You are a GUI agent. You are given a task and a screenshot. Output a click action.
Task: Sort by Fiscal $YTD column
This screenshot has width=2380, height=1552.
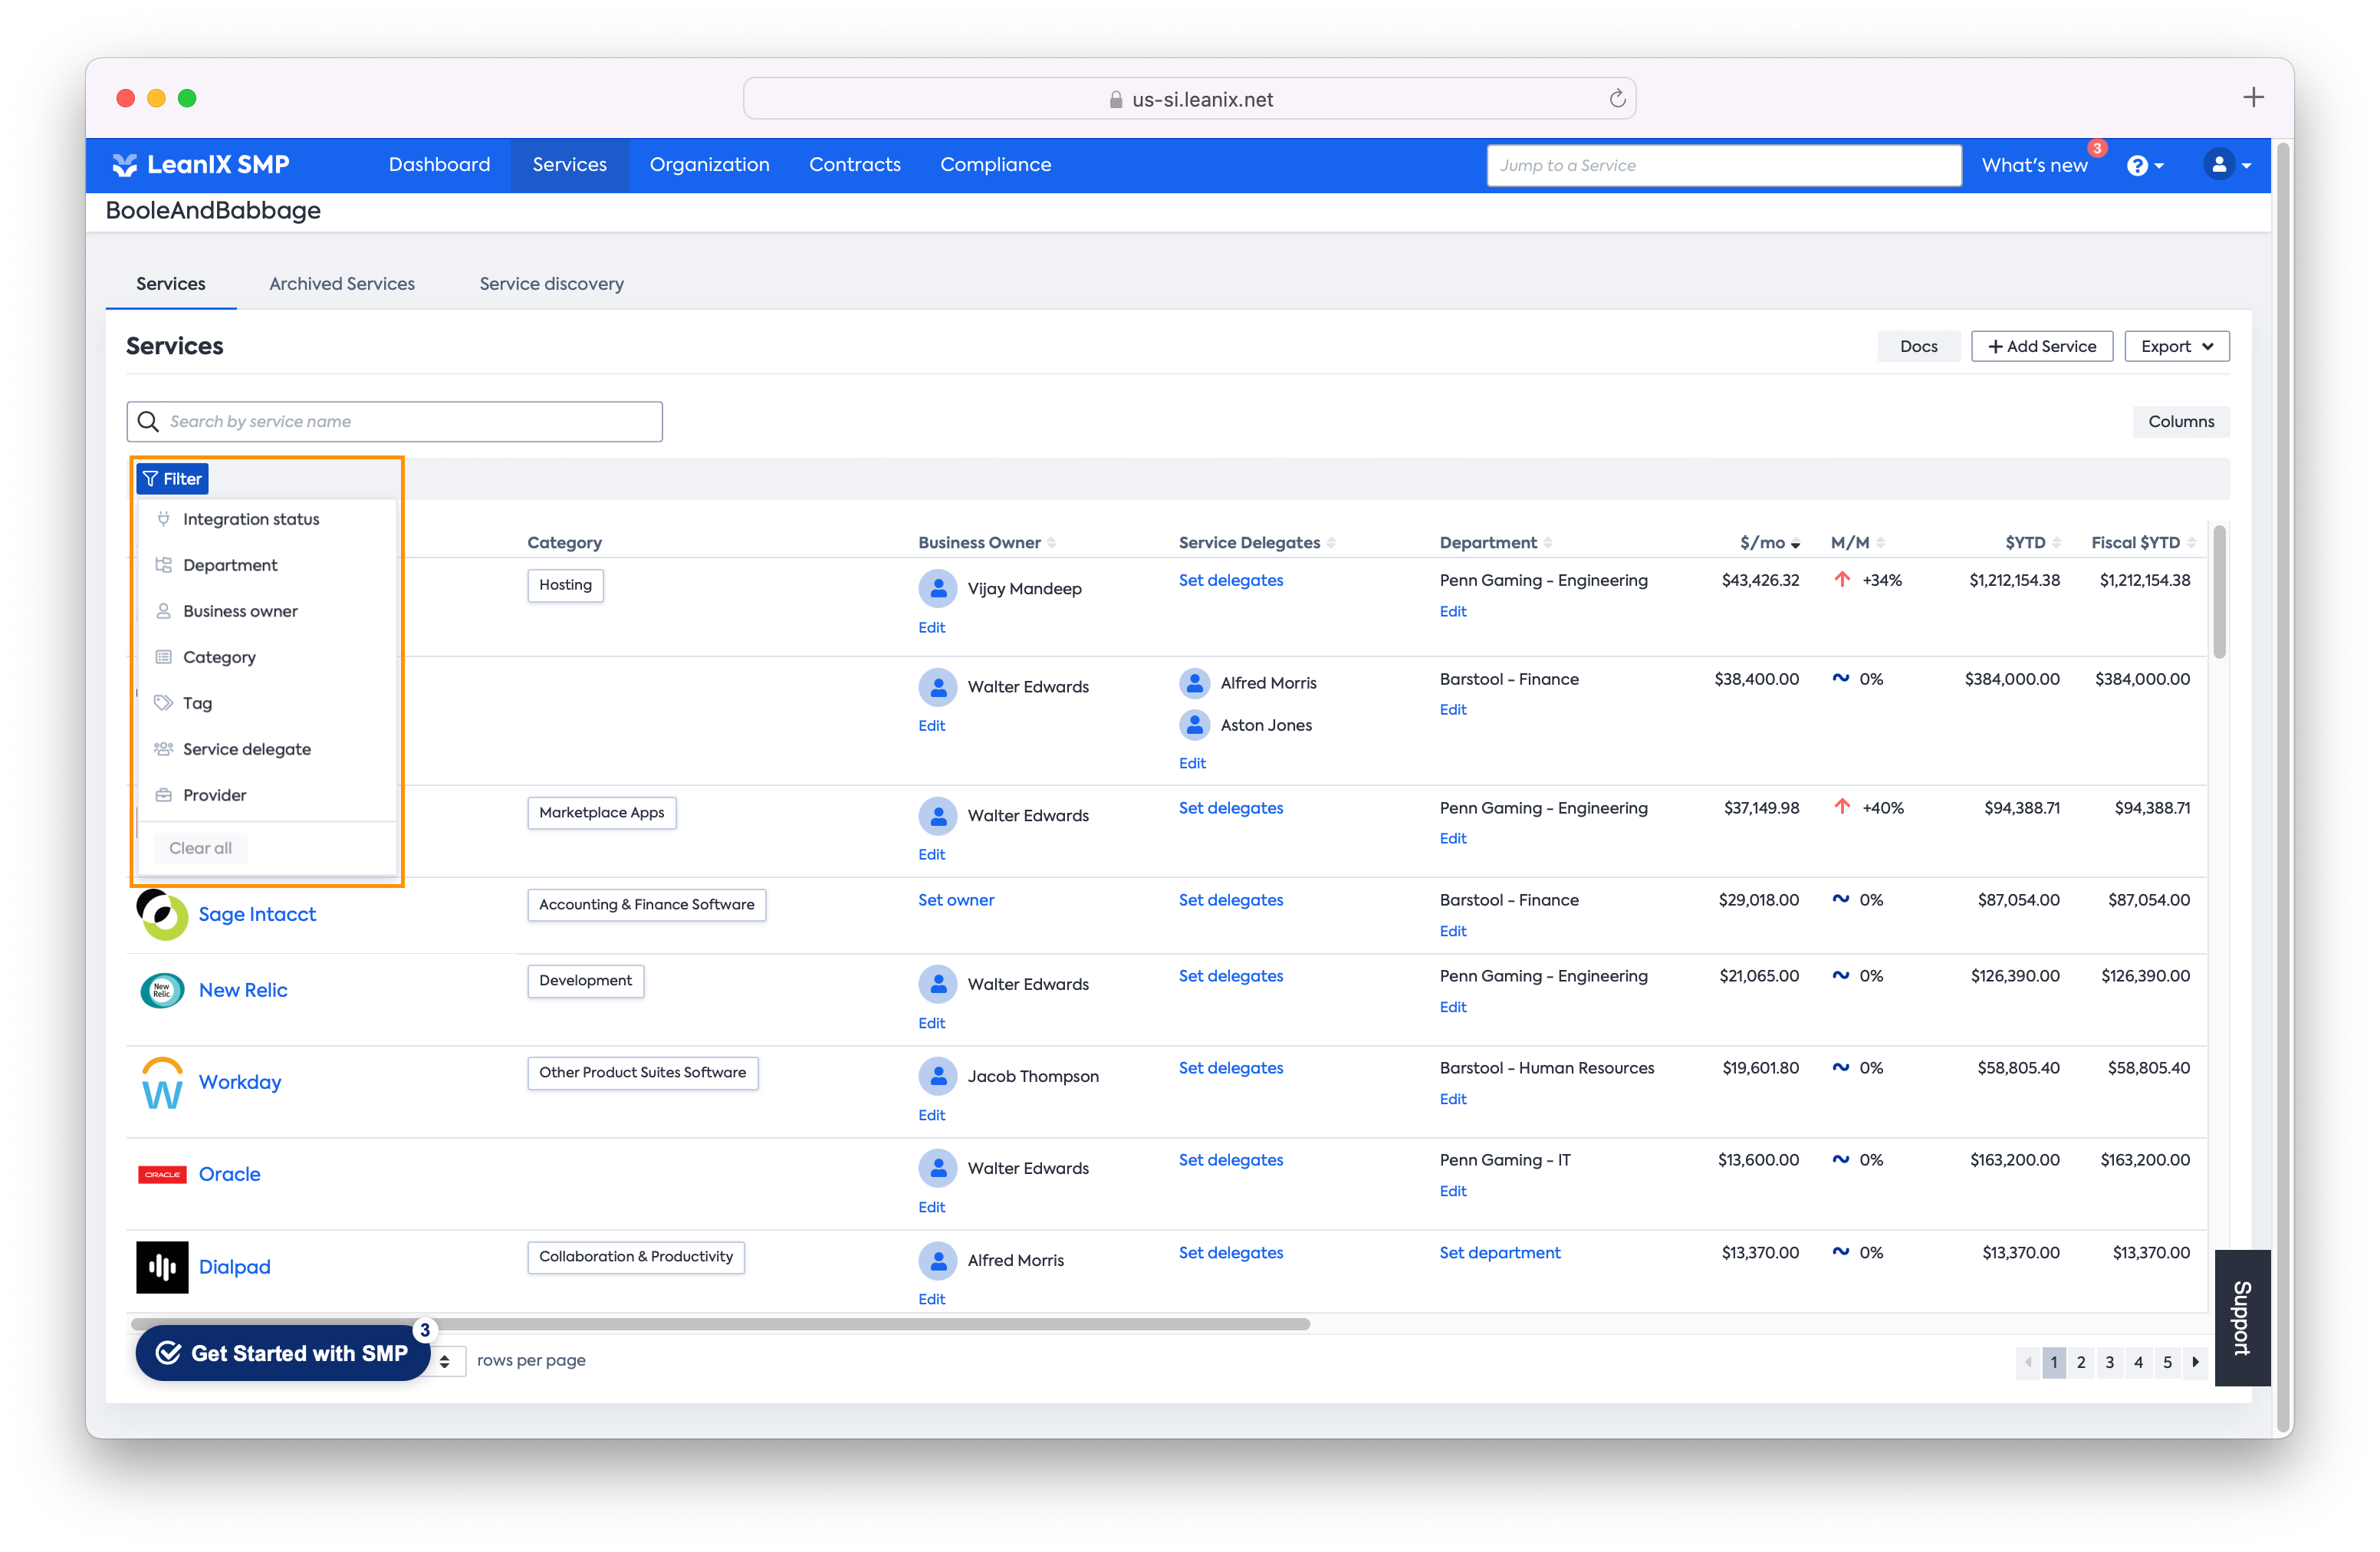pyautogui.click(x=2191, y=543)
